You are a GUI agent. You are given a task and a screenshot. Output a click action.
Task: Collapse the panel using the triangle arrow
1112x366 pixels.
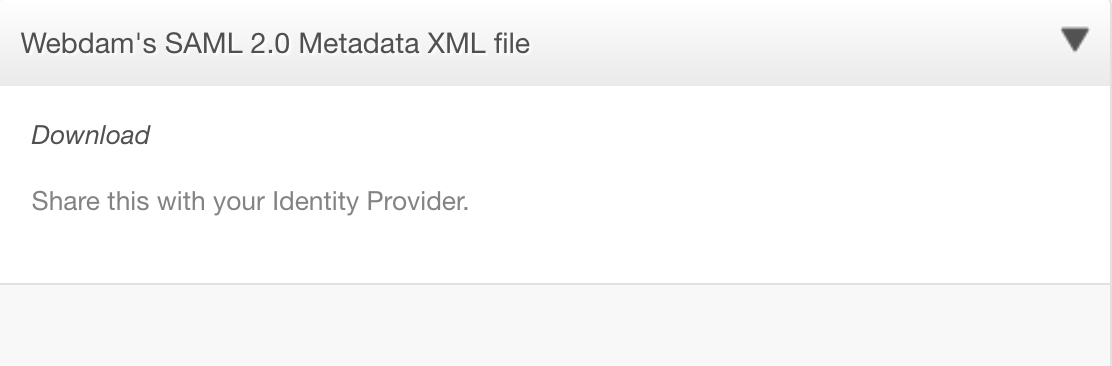coord(1075,40)
